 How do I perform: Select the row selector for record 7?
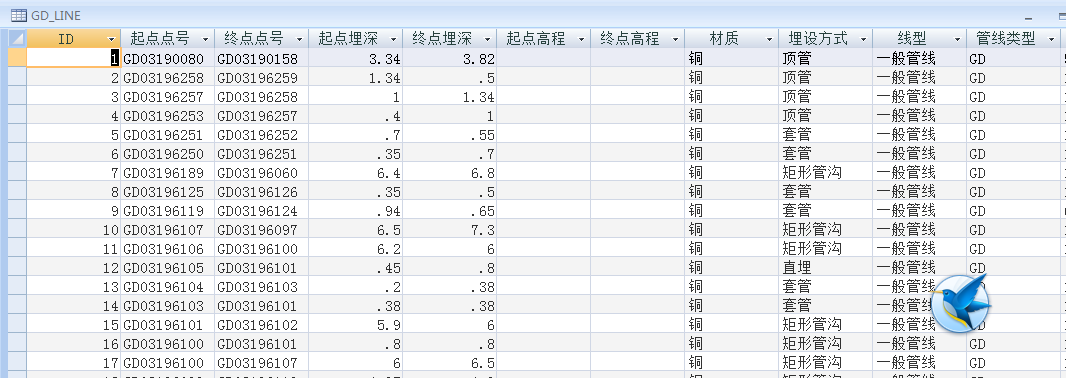[x=17, y=172]
